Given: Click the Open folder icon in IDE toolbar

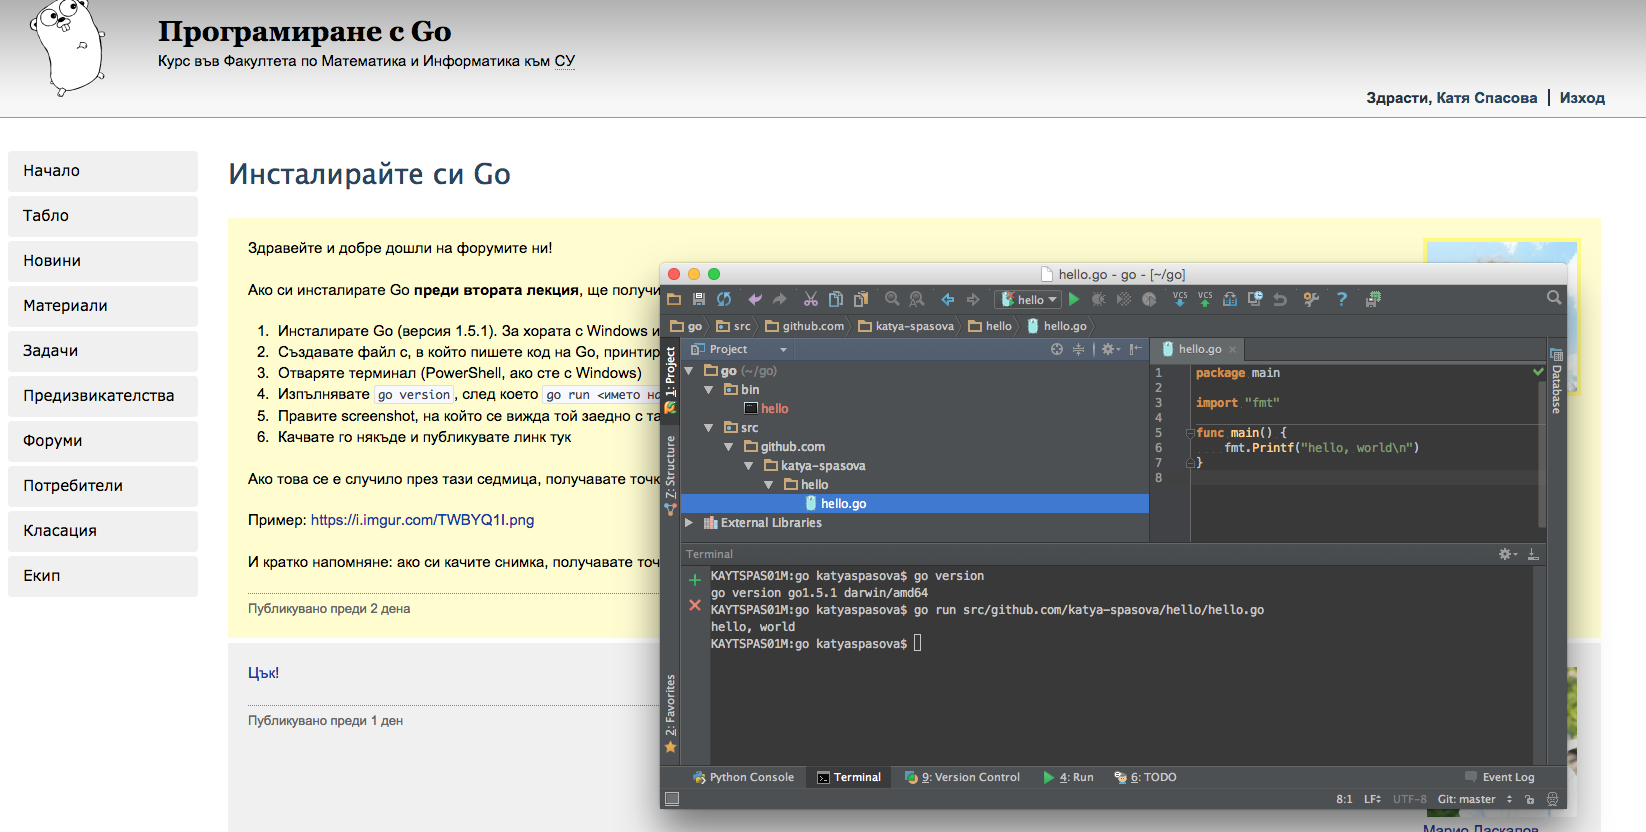Looking at the screenshot, I should [674, 299].
